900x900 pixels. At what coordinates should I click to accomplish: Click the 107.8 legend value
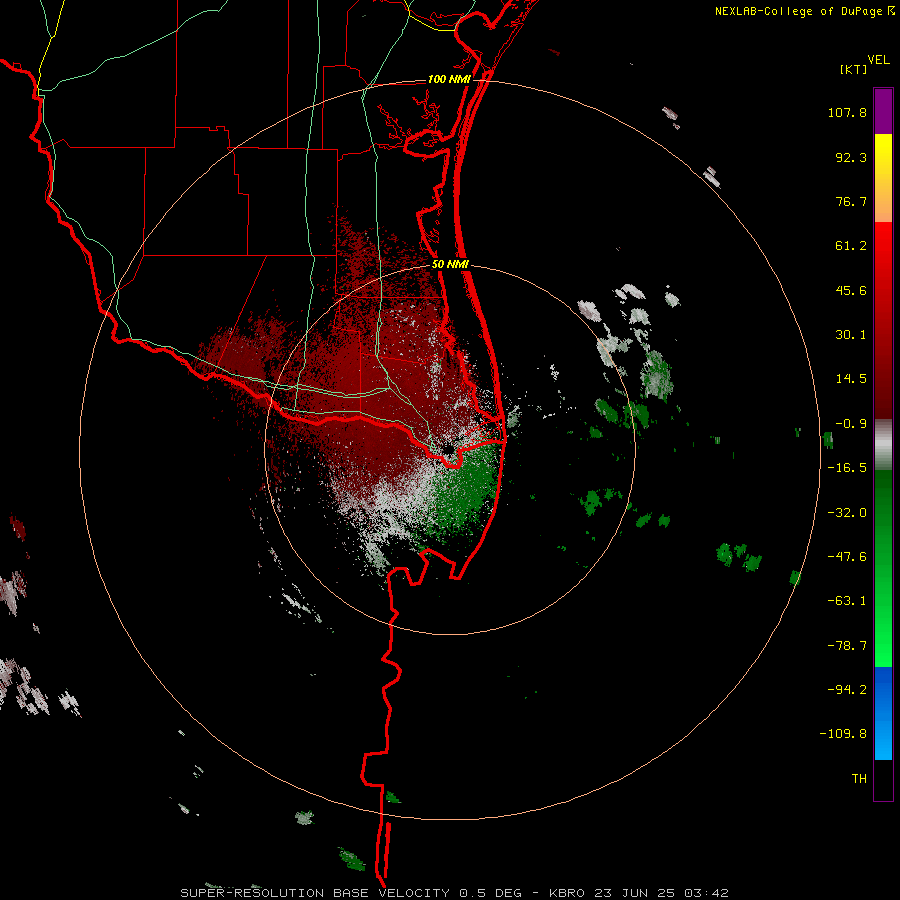click(847, 112)
